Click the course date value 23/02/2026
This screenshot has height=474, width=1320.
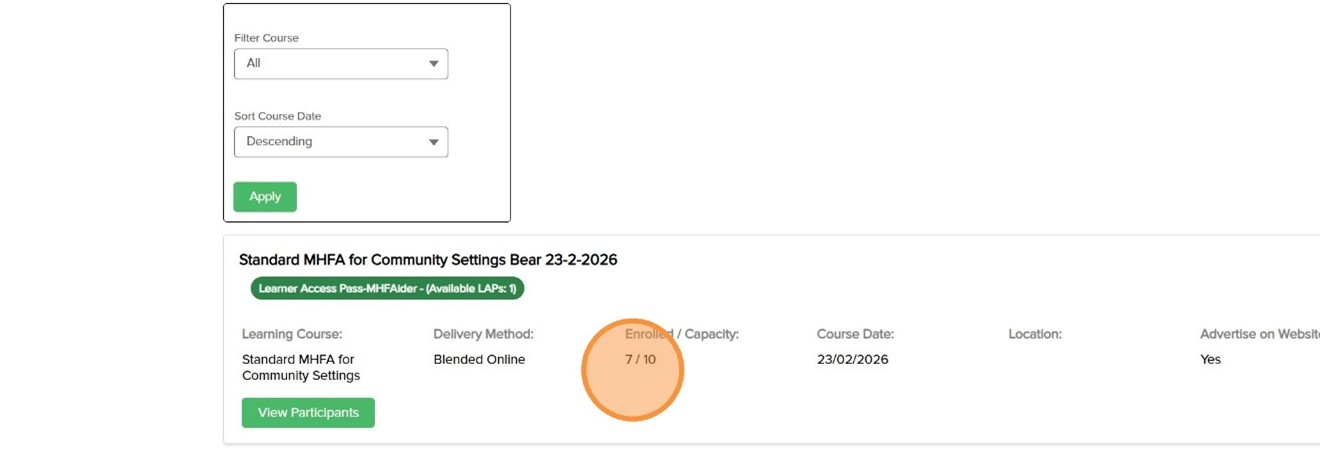[852, 360]
